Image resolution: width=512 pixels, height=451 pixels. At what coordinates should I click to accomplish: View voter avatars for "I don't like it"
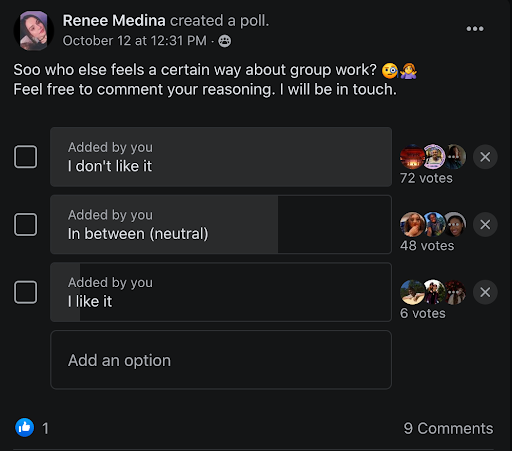pos(433,157)
